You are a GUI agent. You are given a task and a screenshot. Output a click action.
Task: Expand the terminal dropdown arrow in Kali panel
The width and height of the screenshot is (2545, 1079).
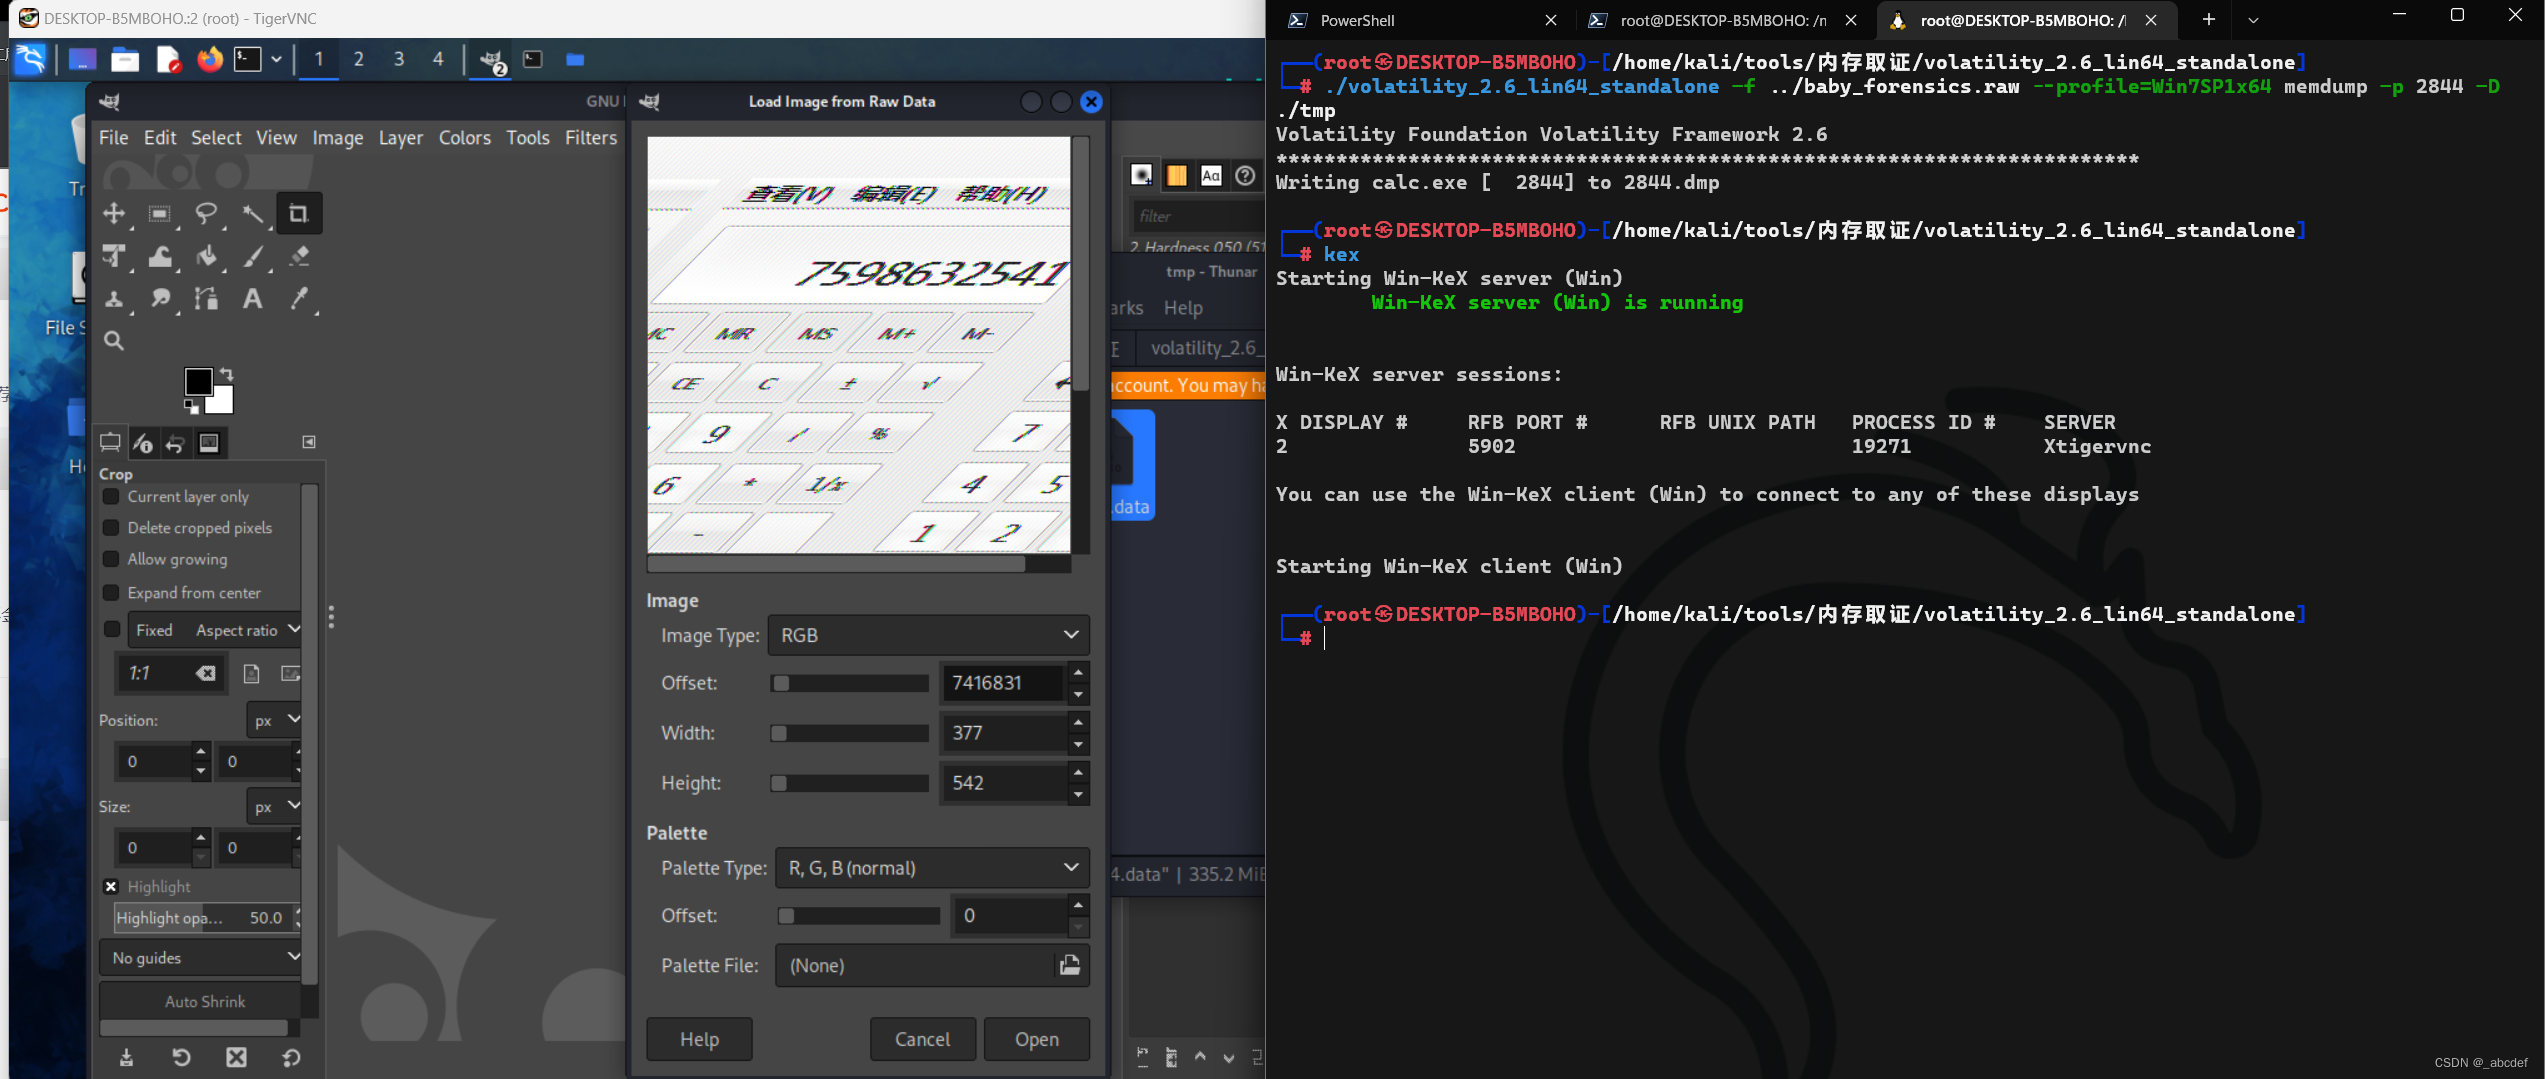pos(277,60)
